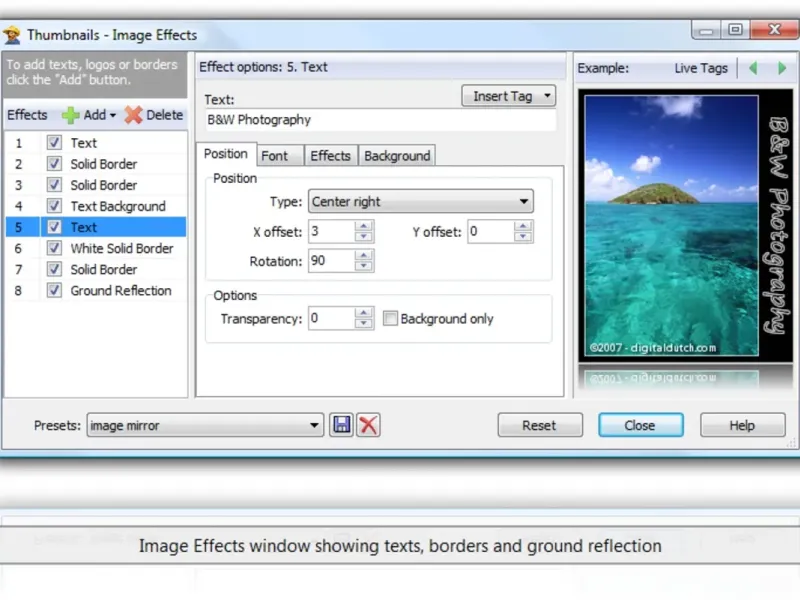Decrease Y offset with down spinner
Viewport: 800px width, 600px height.
[x=523, y=237]
